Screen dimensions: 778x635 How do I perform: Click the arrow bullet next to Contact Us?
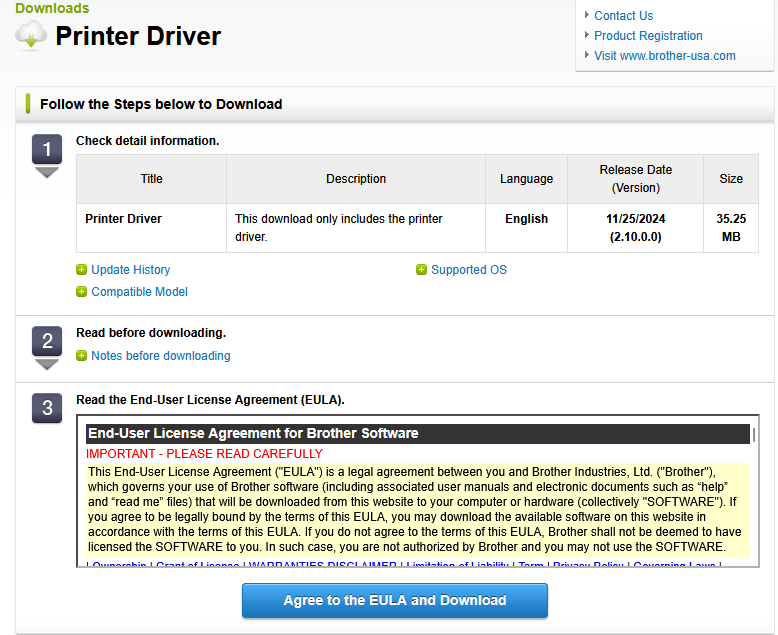[587, 15]
